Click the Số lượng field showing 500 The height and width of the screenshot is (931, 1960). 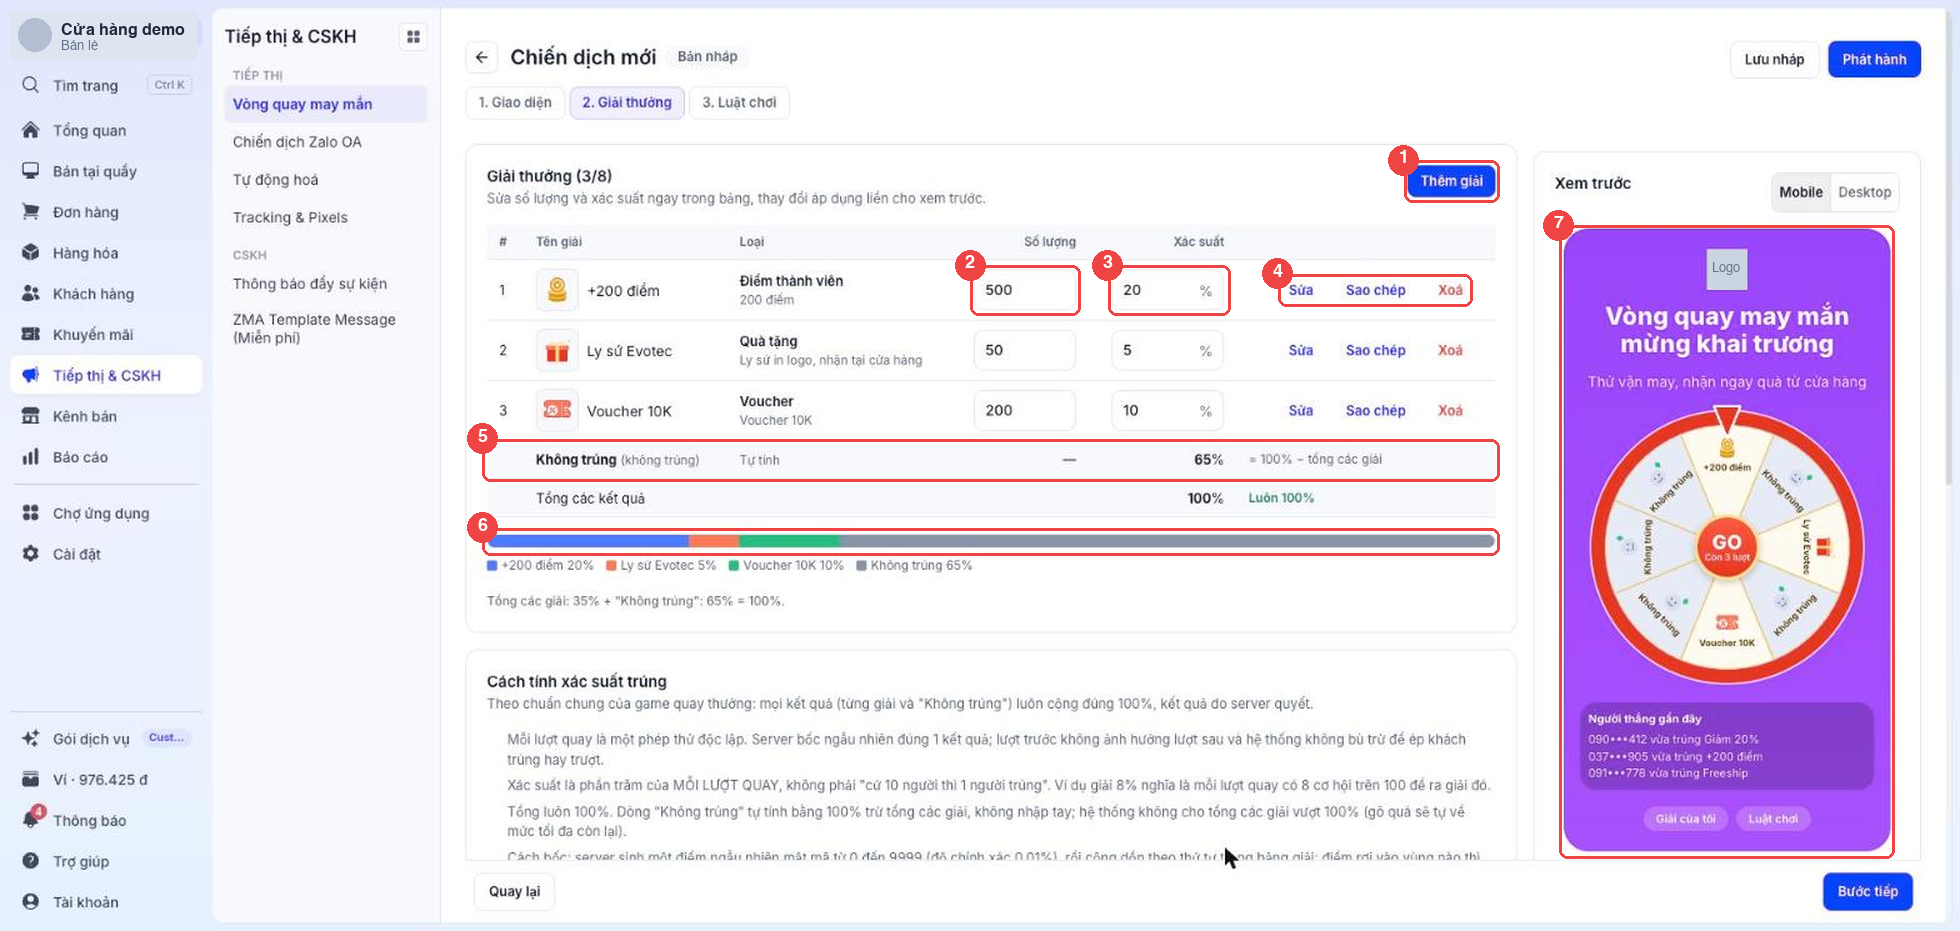(x=1024, y=290)
